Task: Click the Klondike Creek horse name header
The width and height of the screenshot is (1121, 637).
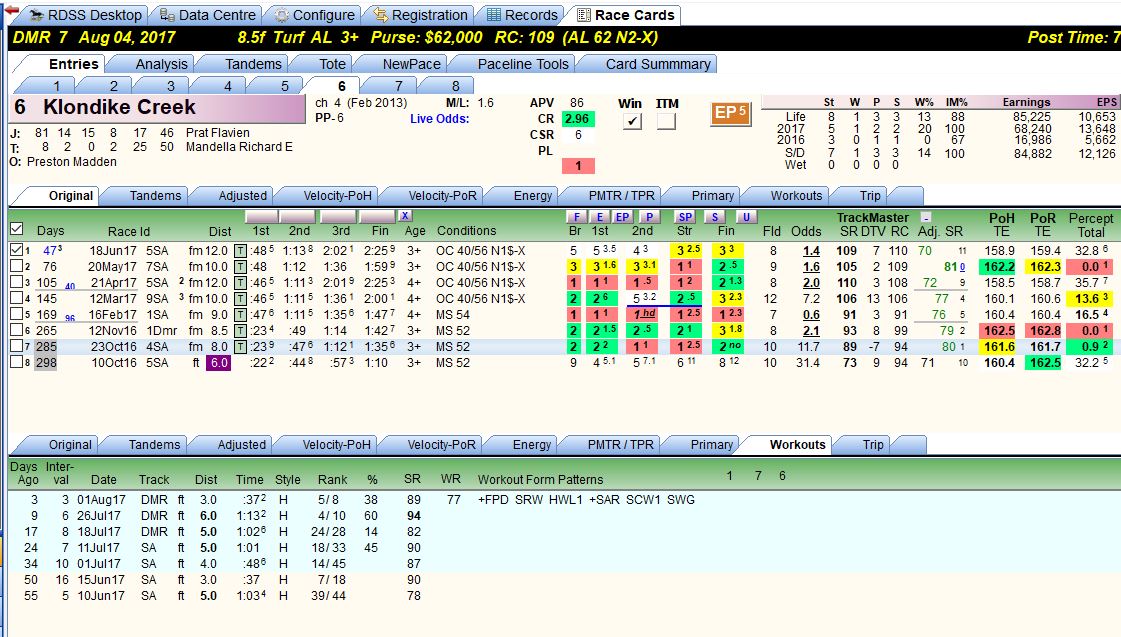Action: tap(159, 108)
